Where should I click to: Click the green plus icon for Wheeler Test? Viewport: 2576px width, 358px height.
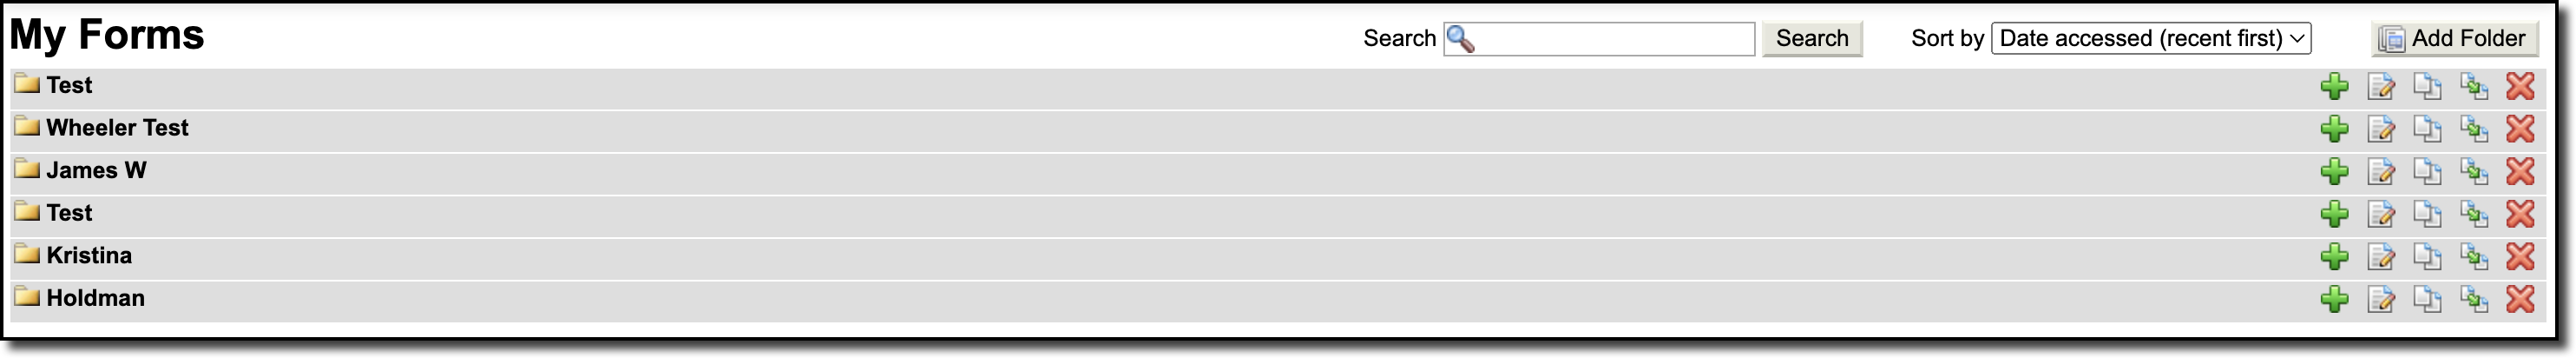coord(2334,129)
